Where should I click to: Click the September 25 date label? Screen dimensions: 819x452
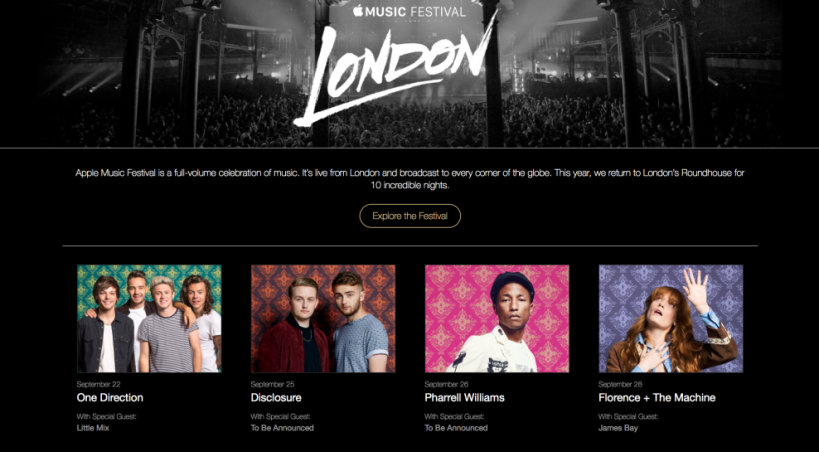point(274,384)
